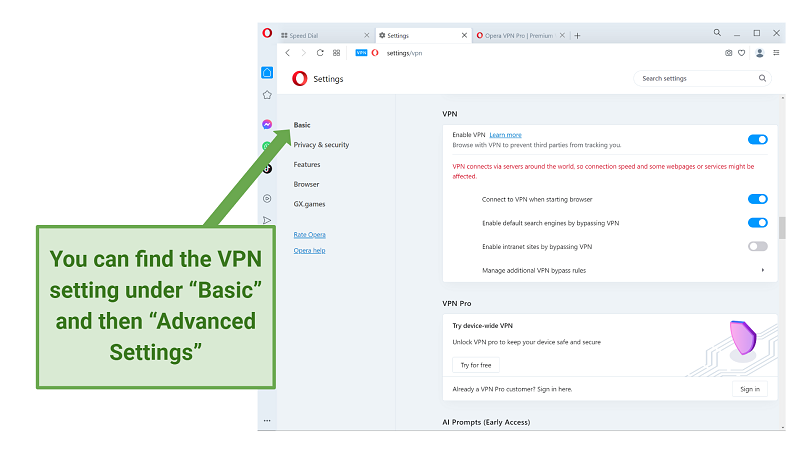Click the 'VPN Pro' section heading
The width and height of the screenshot is (806, 453).
point(456,303)
